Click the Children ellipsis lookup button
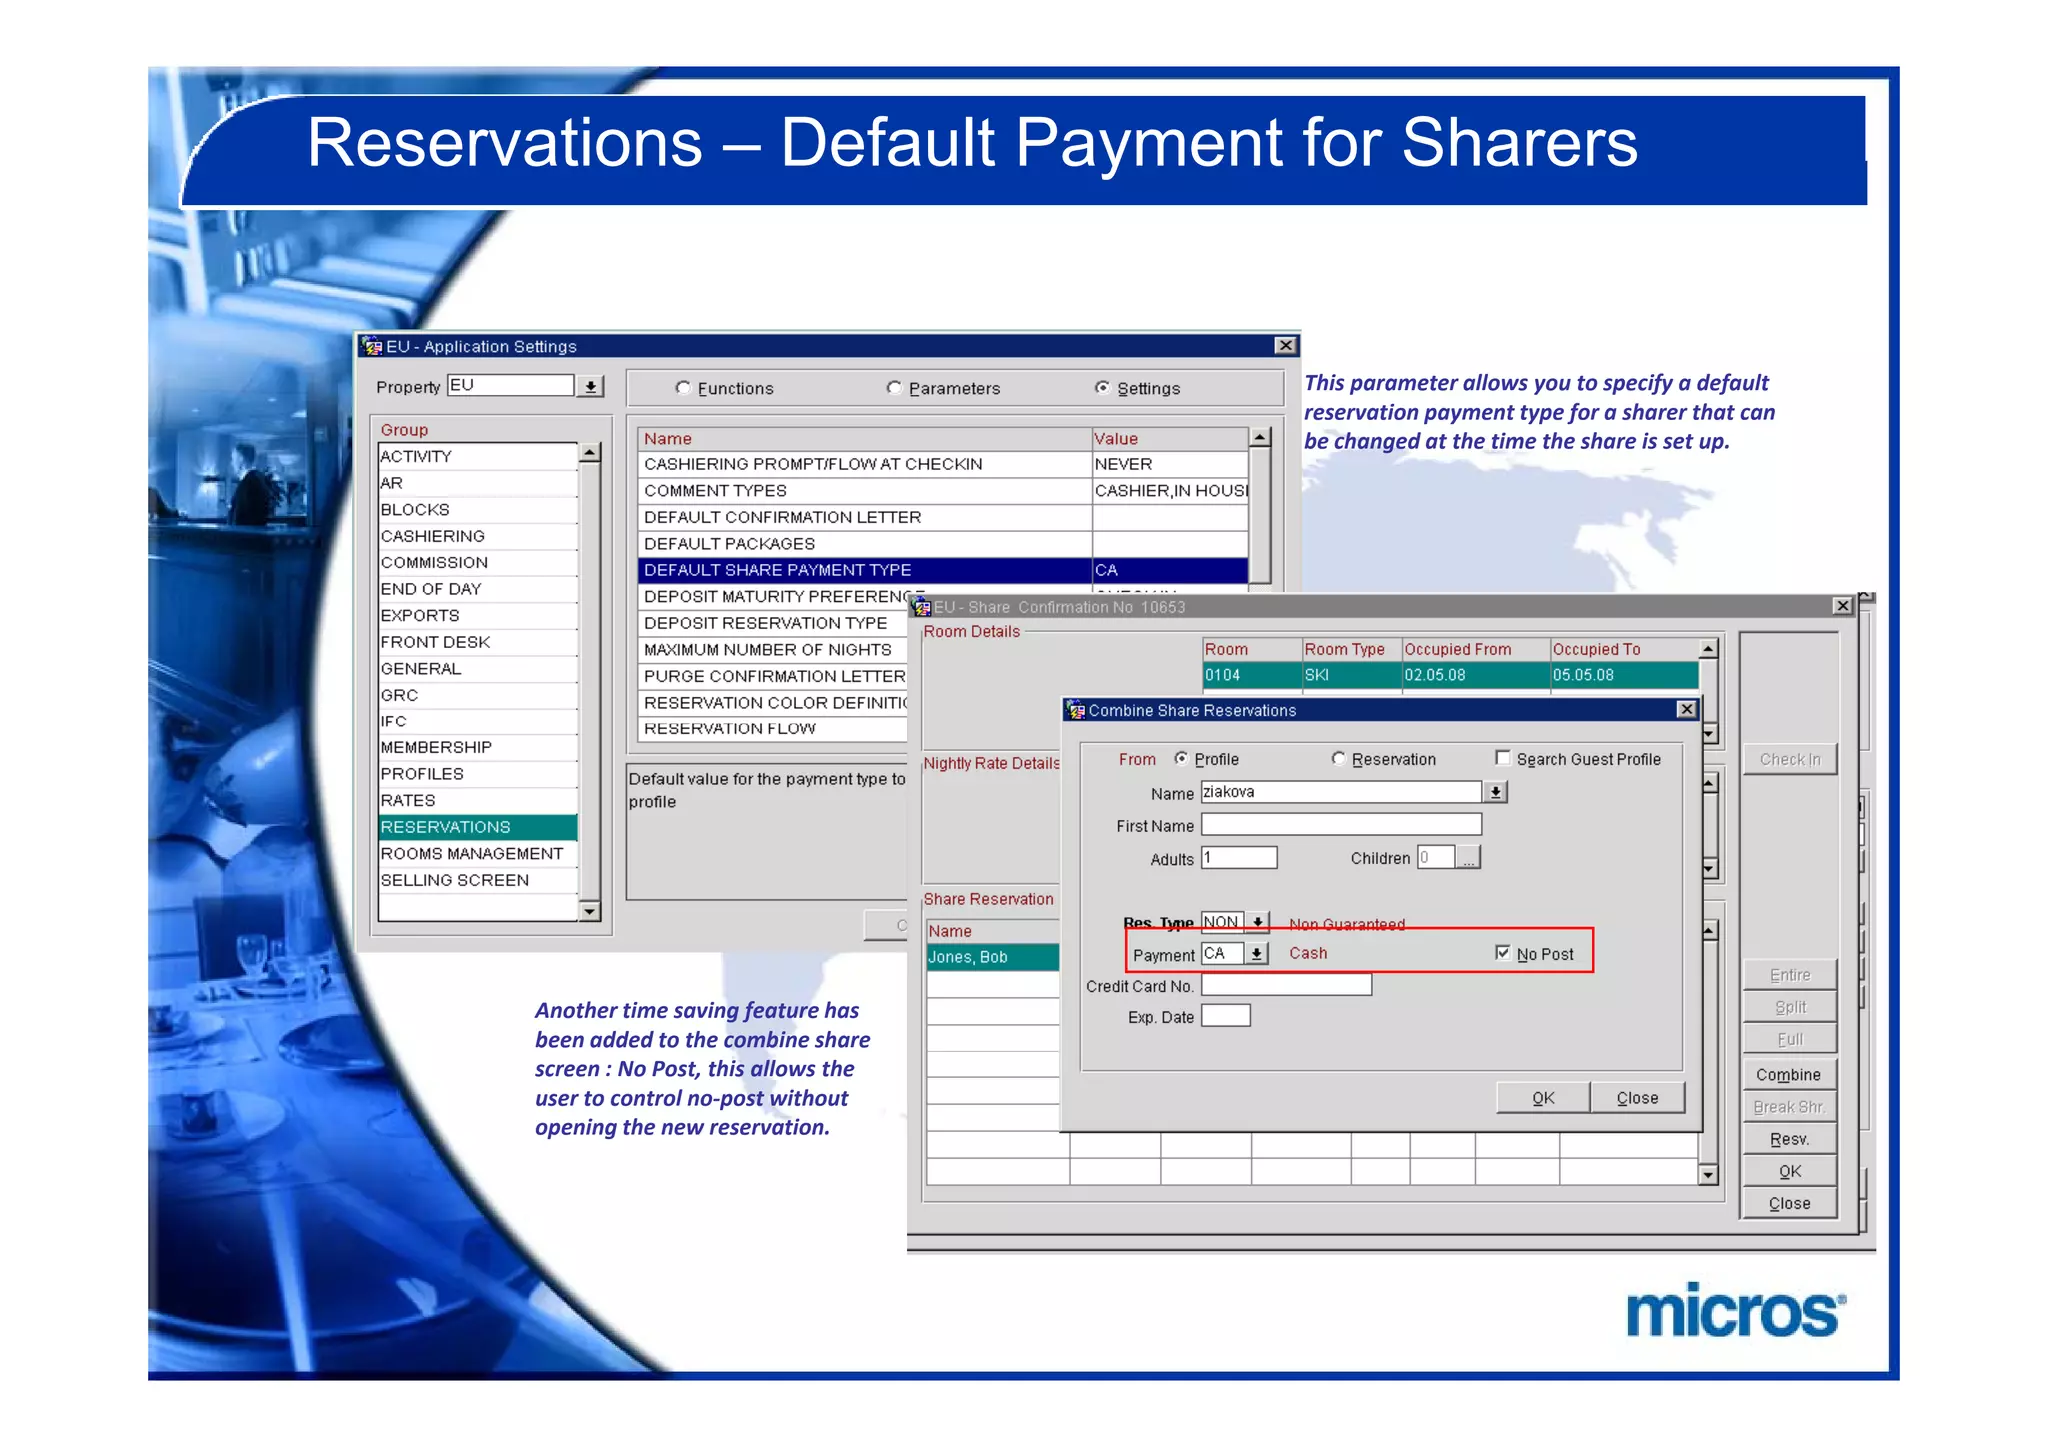This screenshot has width=2048, height=1448. (1468, 858)
